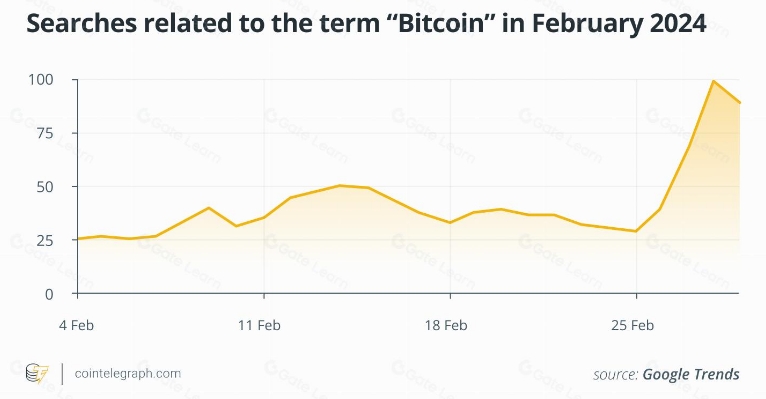Select the peak point near 100

(713, 81)
